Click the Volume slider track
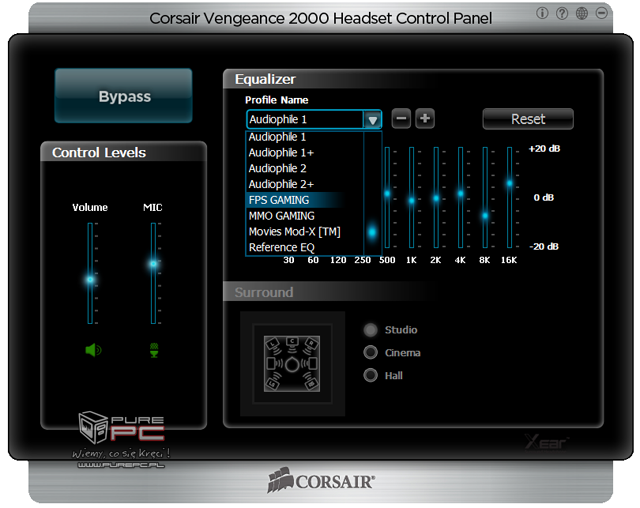Image resolution: width=640 pixels, height=508 pixels. (x=90, y=273)
